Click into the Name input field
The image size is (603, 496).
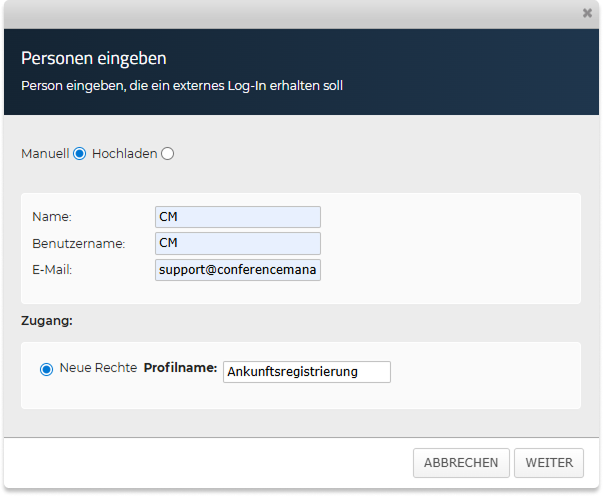tap(237, 217)
